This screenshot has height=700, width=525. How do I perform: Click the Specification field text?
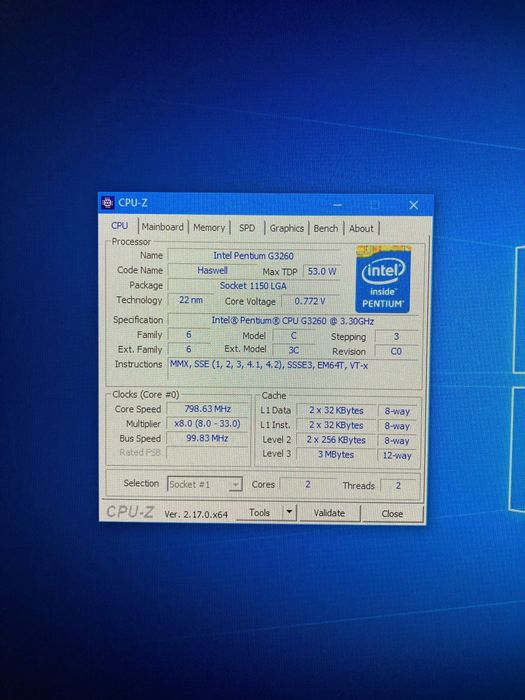coord(293,321)
